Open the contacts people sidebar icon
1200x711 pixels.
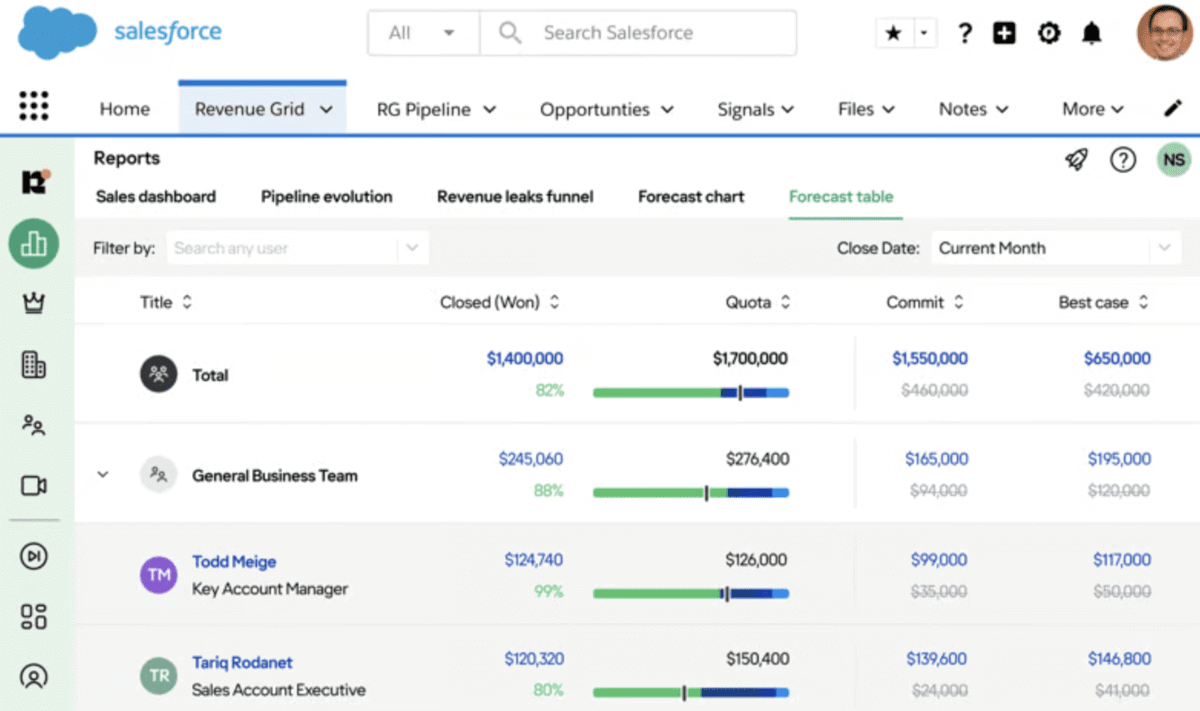coord(34,425)
